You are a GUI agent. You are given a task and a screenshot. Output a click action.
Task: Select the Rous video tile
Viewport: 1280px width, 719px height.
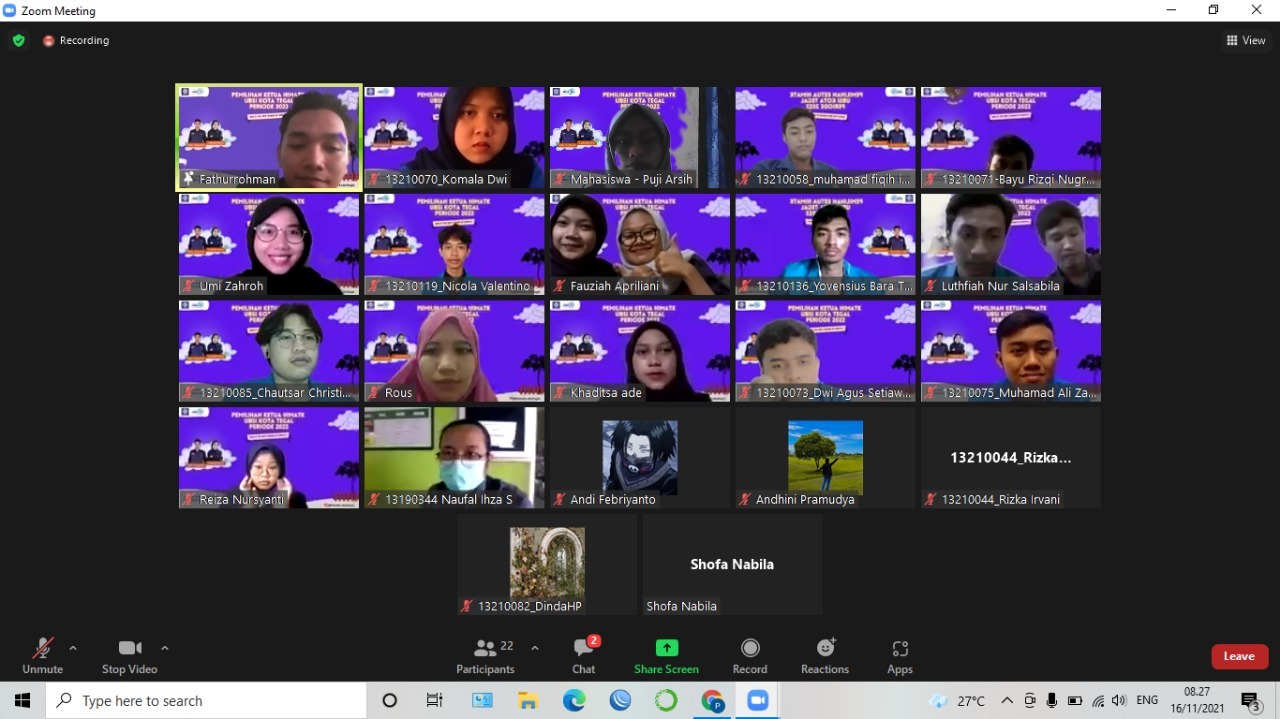tap(454, 351)
